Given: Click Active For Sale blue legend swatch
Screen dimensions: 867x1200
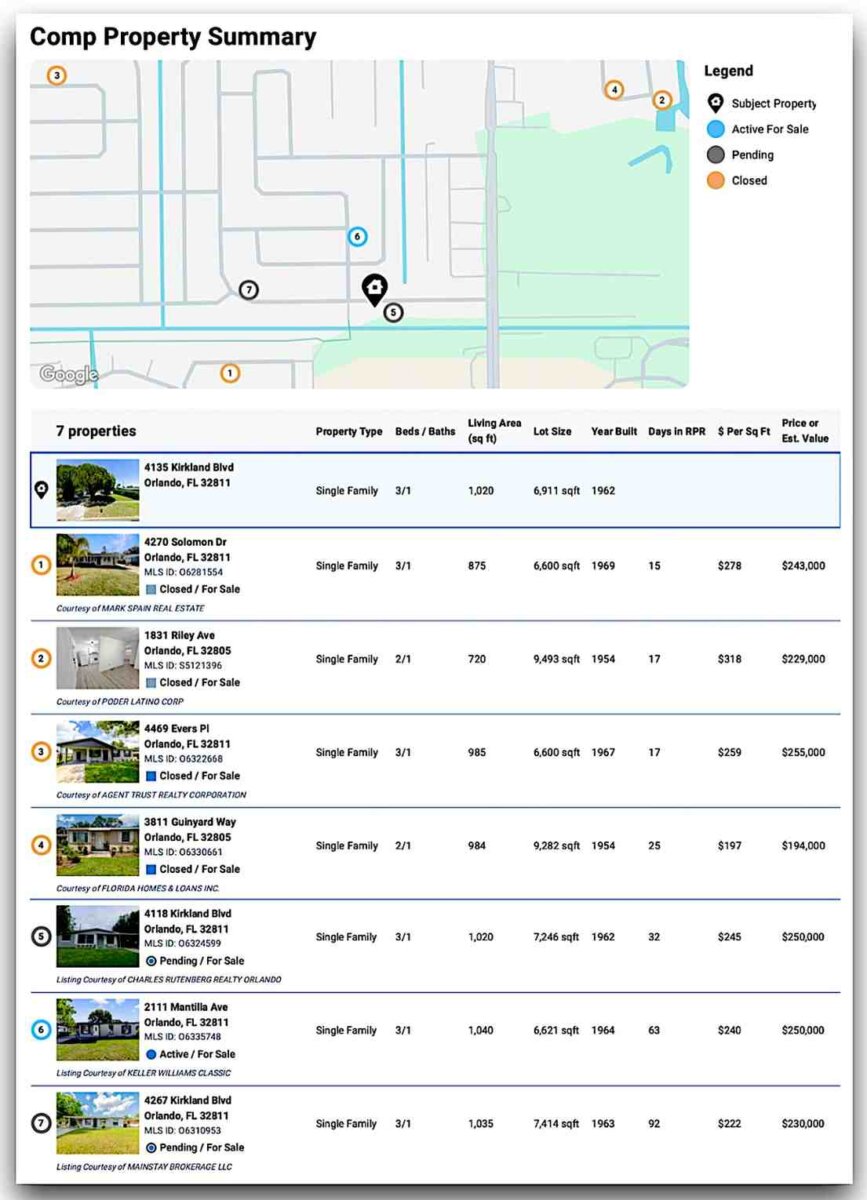Looking at the screenshot, I should click(715, 129).
